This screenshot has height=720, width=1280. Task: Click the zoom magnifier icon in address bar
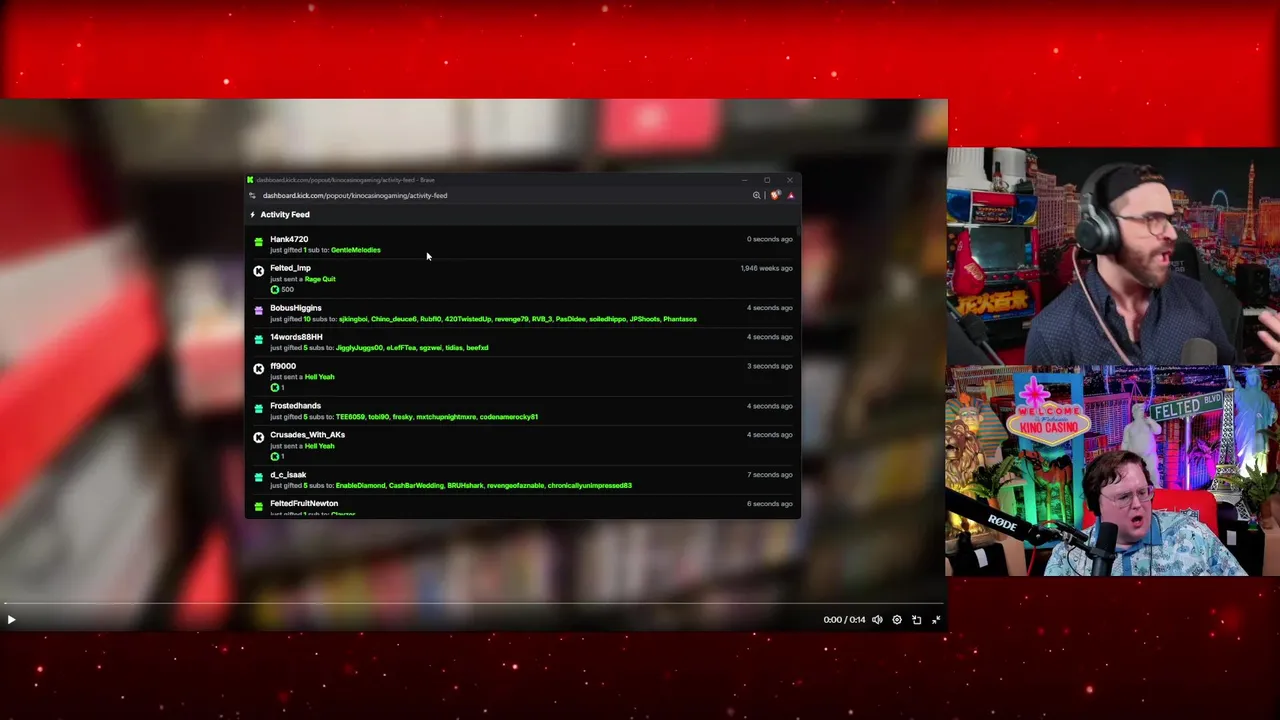coord(757,196)
